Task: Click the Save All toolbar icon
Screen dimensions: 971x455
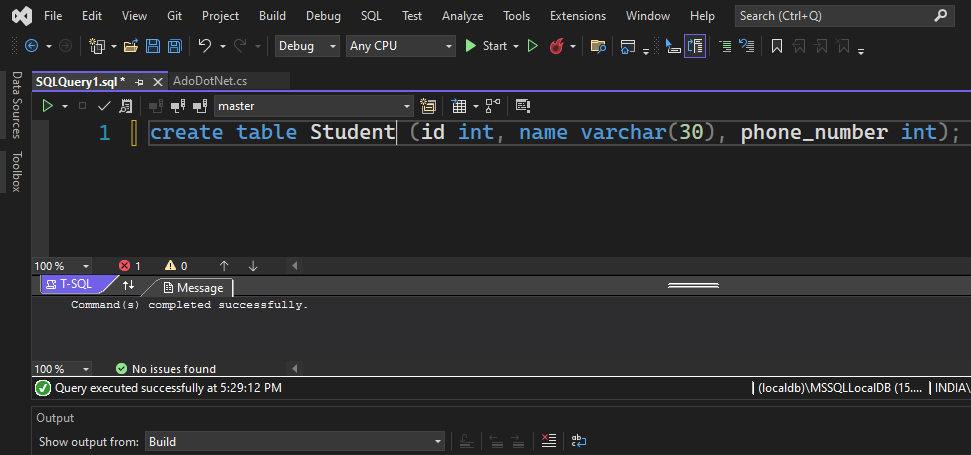Action: (x=175, y=46)
